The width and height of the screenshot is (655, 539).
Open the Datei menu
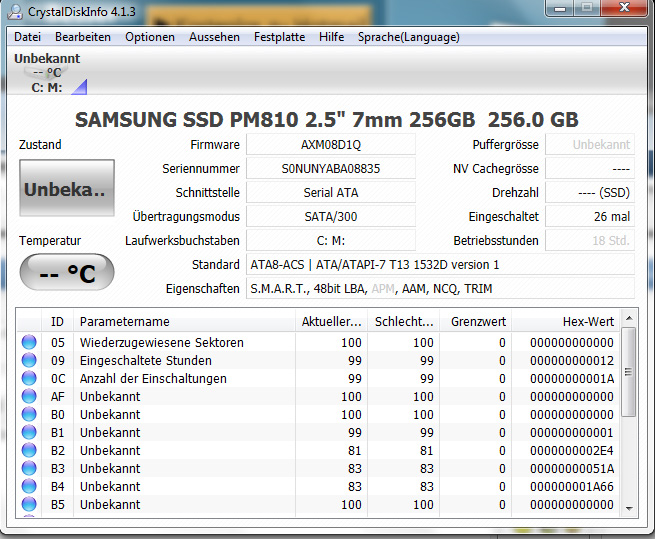tap(27, 37)
